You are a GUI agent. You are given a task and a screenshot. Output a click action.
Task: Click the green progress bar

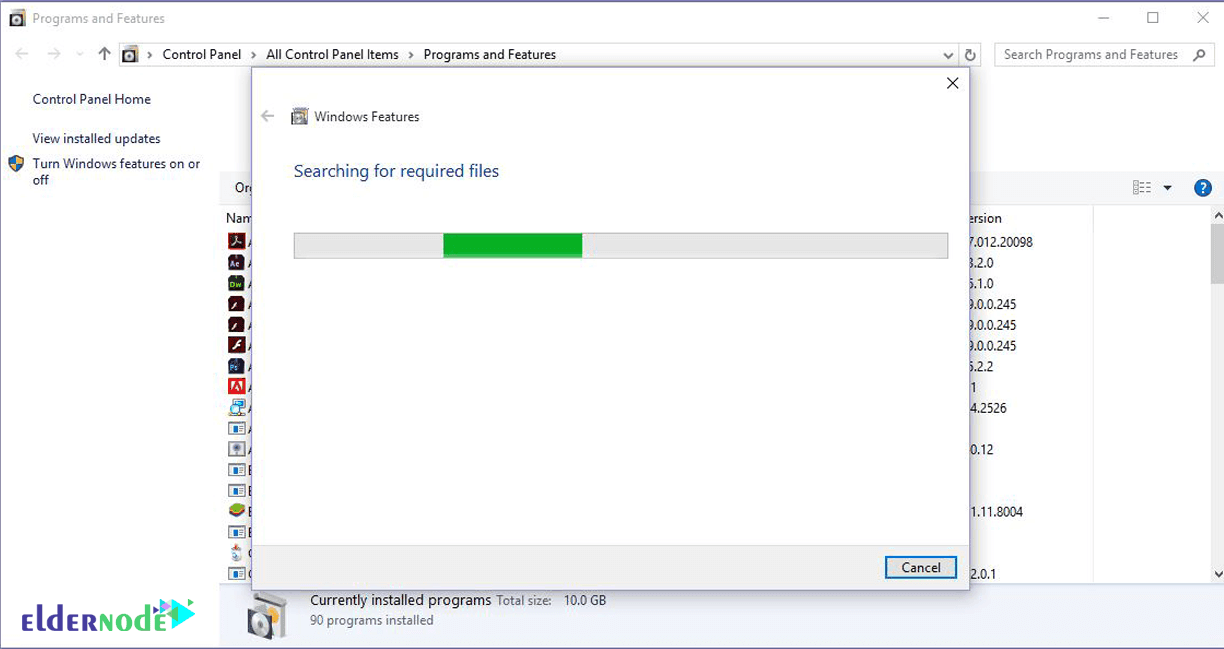pos(513,245)
